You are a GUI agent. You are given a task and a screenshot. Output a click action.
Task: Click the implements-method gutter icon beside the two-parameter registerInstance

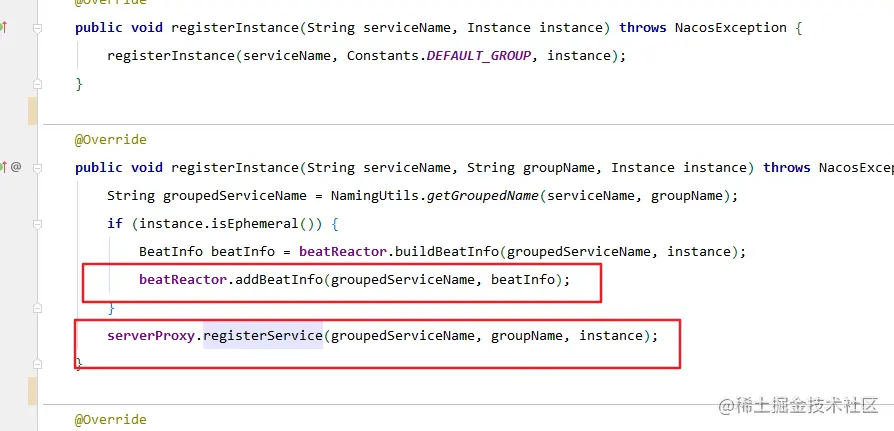pyautogui.click(x=3, y=26)
